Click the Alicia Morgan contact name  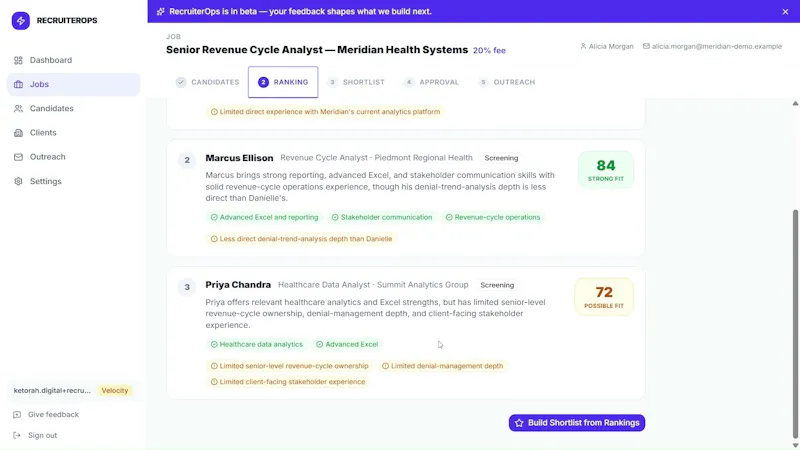coord(611,46)
